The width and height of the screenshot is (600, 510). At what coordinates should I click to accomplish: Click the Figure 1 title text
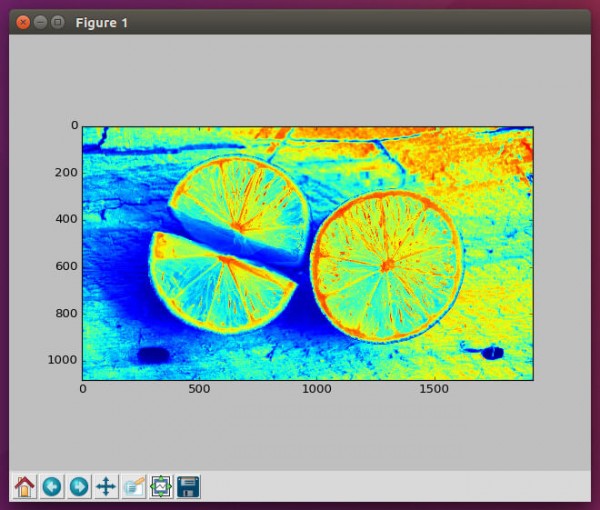(101, 23)
